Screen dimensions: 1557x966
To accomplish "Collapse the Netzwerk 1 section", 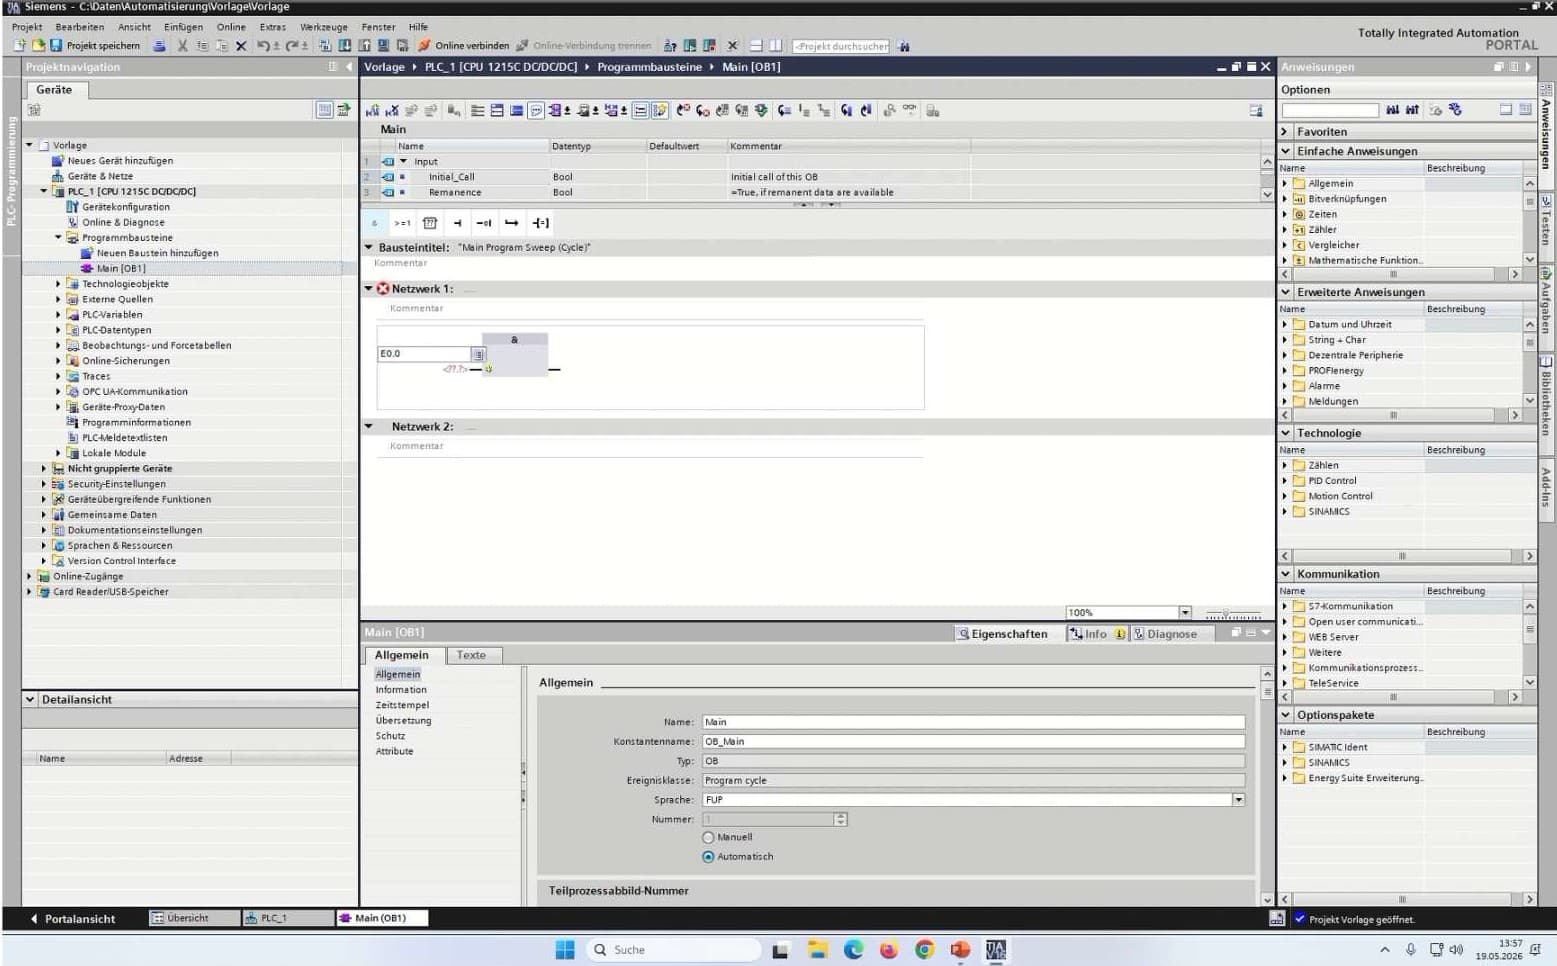I will click(x=369, y=288).
